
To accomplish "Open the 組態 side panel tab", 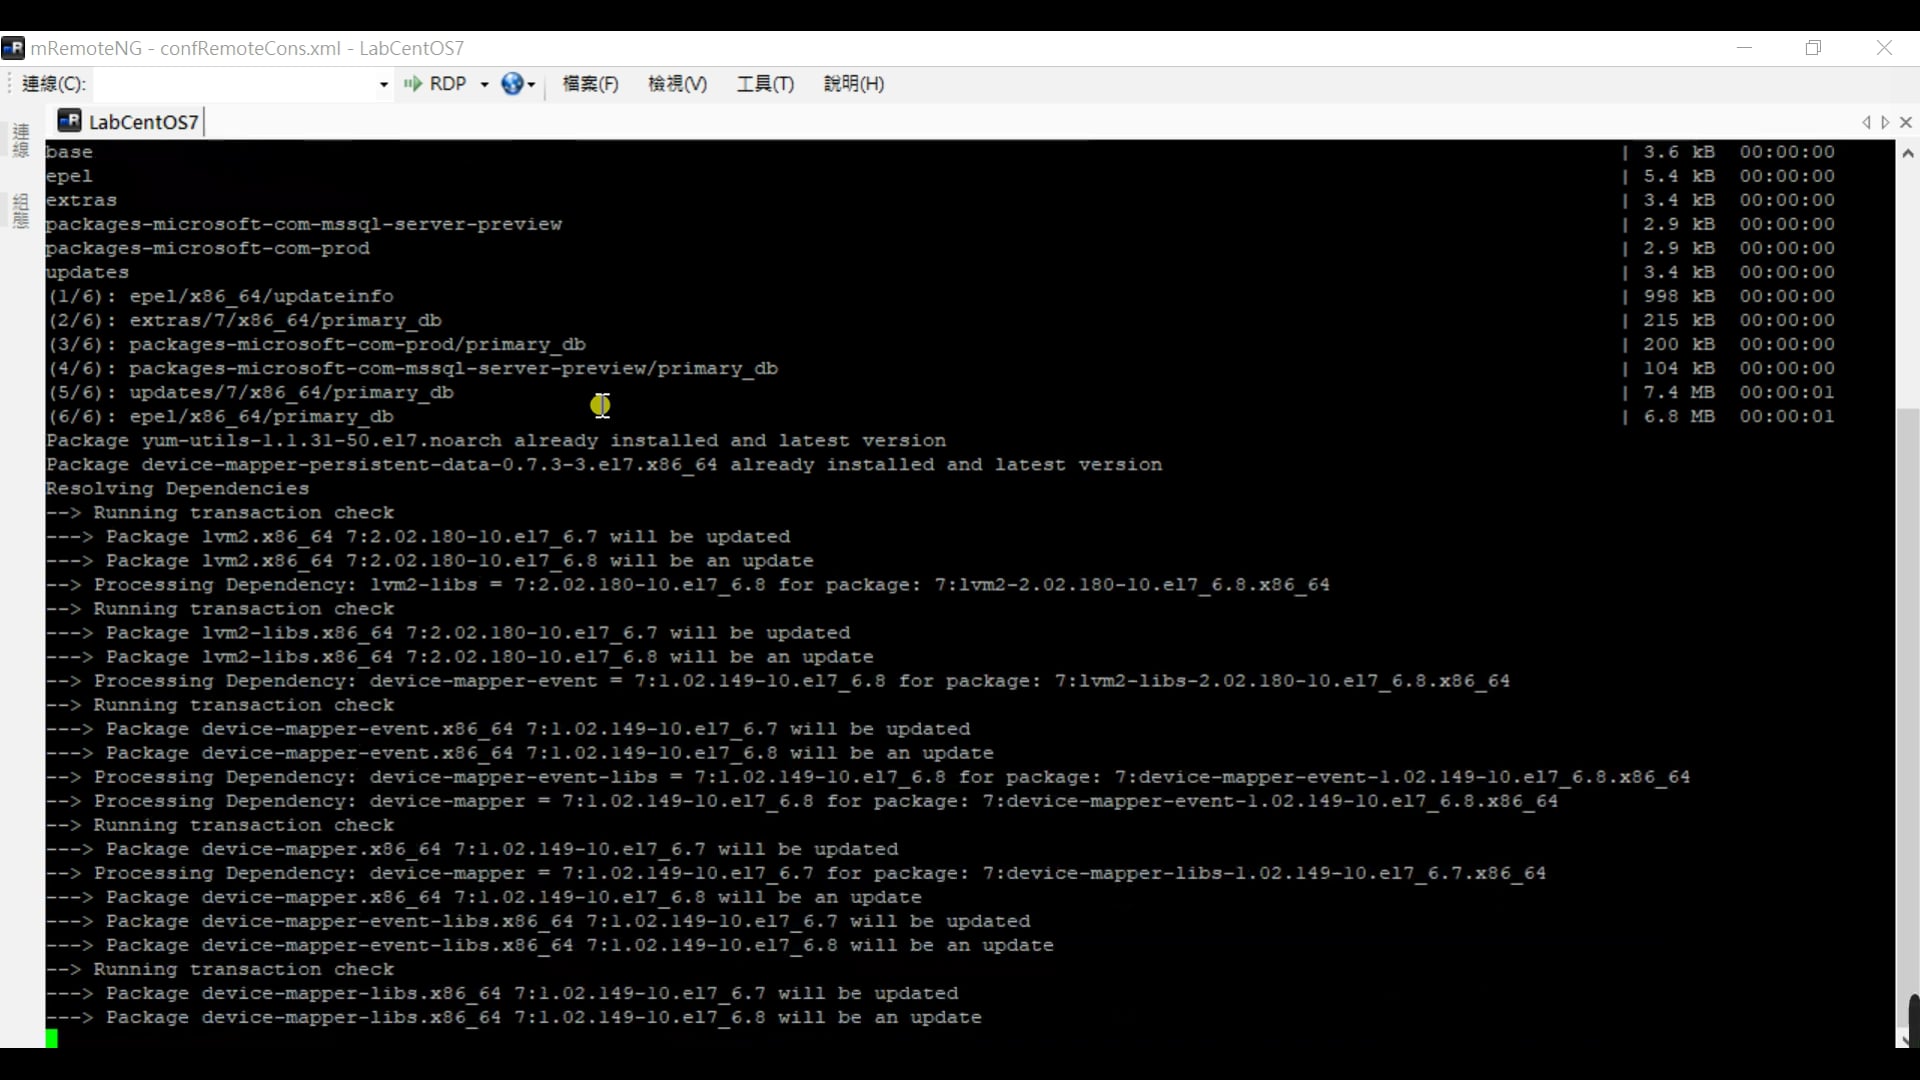I will tap(21, 211).
